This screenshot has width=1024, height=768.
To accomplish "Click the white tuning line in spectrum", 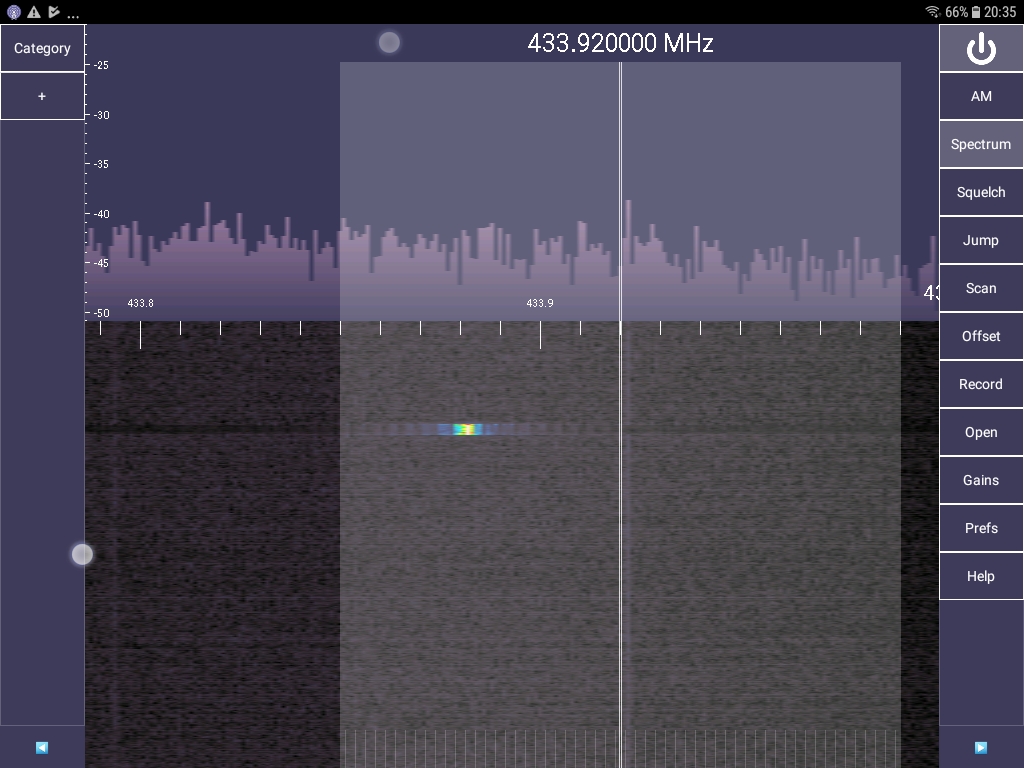I will click(620, 191).
